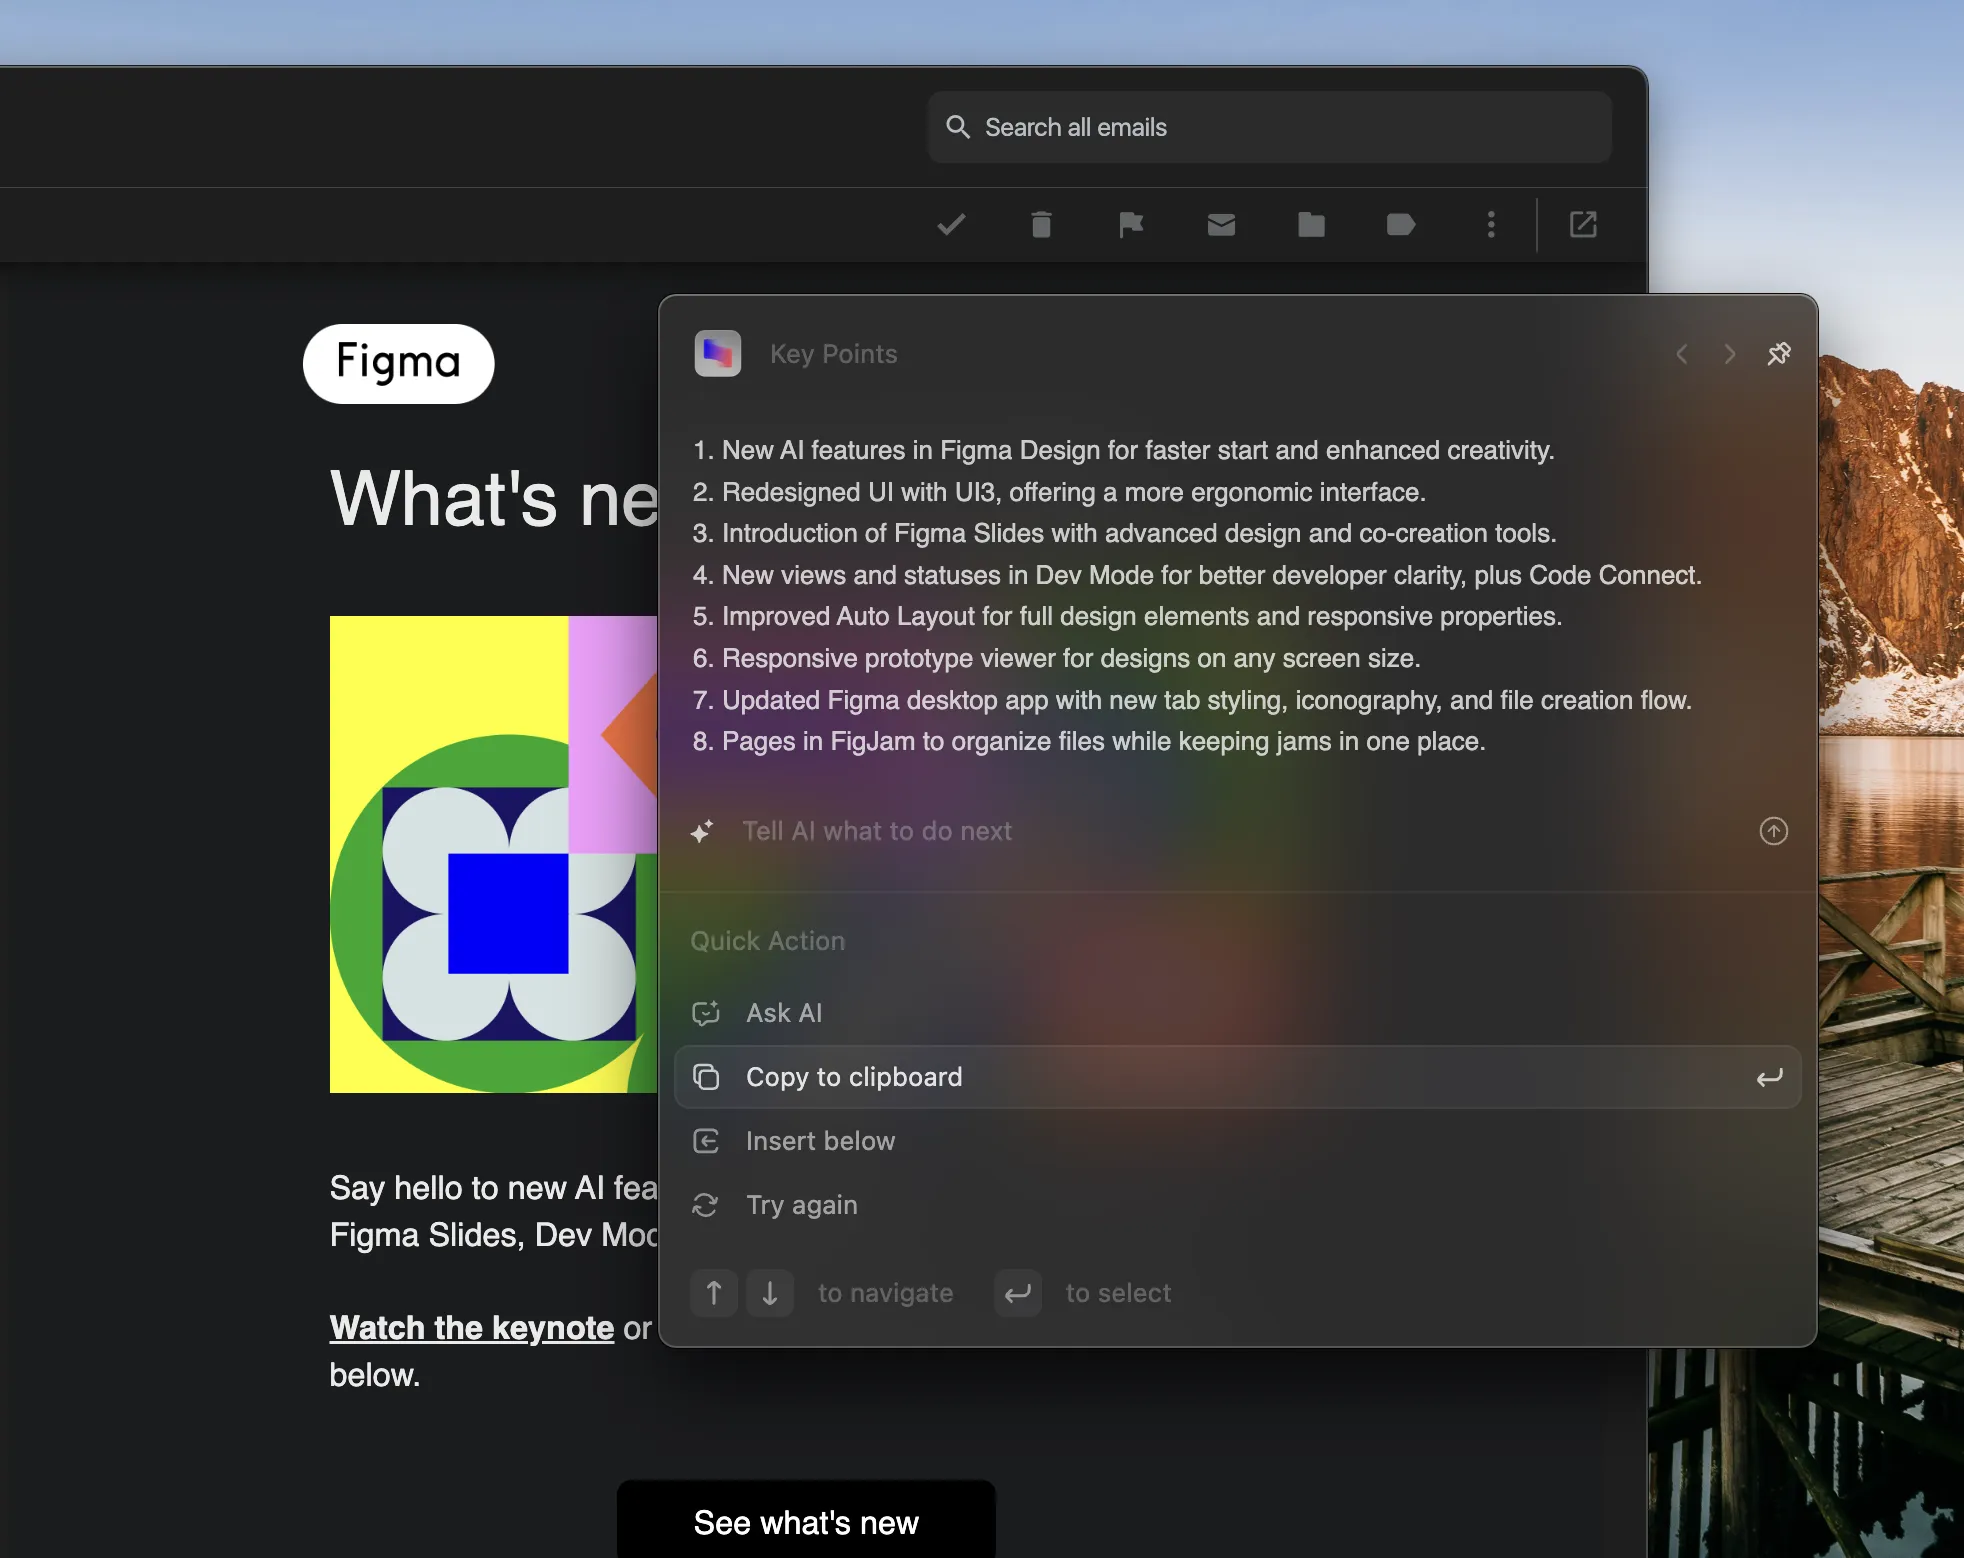Move the email using the folder icon
Image resolution: width=1964 pixels, height=1558 pixels.
(1311, 224)
